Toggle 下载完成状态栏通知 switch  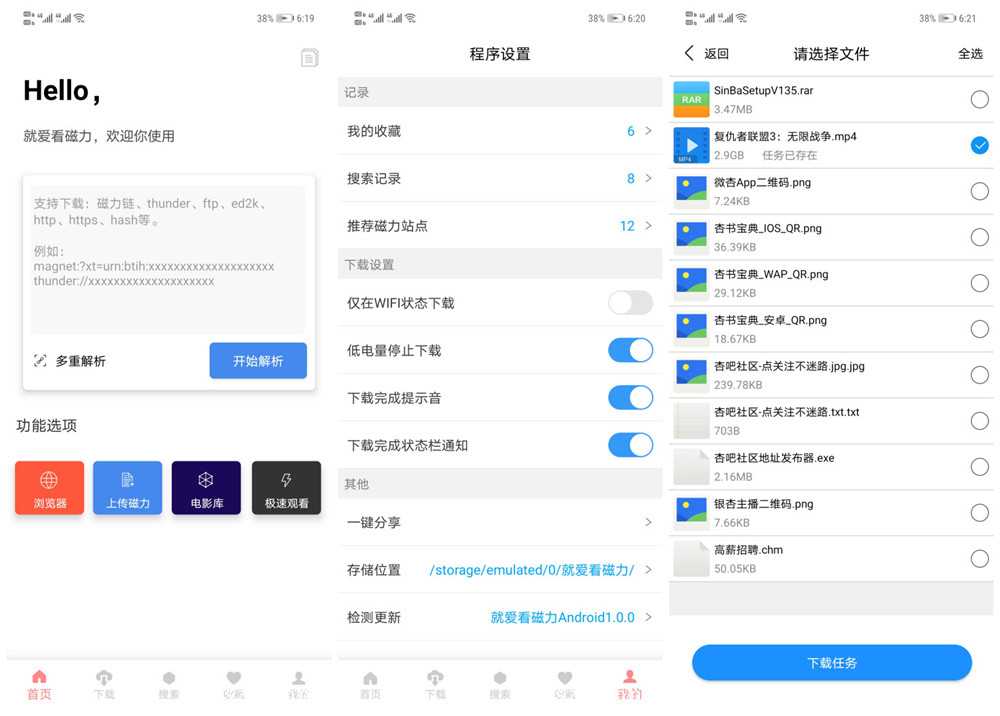[x=630, y=444]
